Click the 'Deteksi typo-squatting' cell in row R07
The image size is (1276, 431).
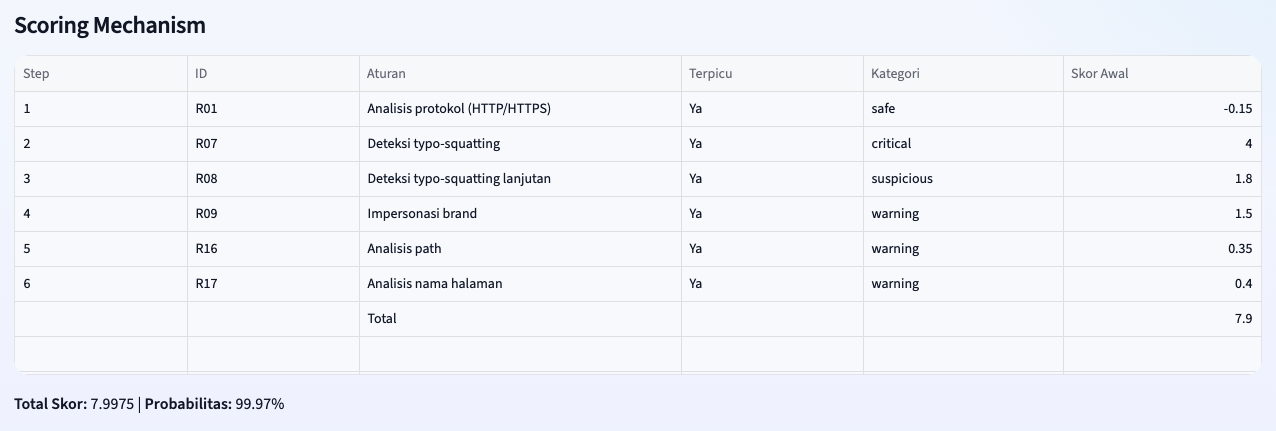tap(520, 144)
